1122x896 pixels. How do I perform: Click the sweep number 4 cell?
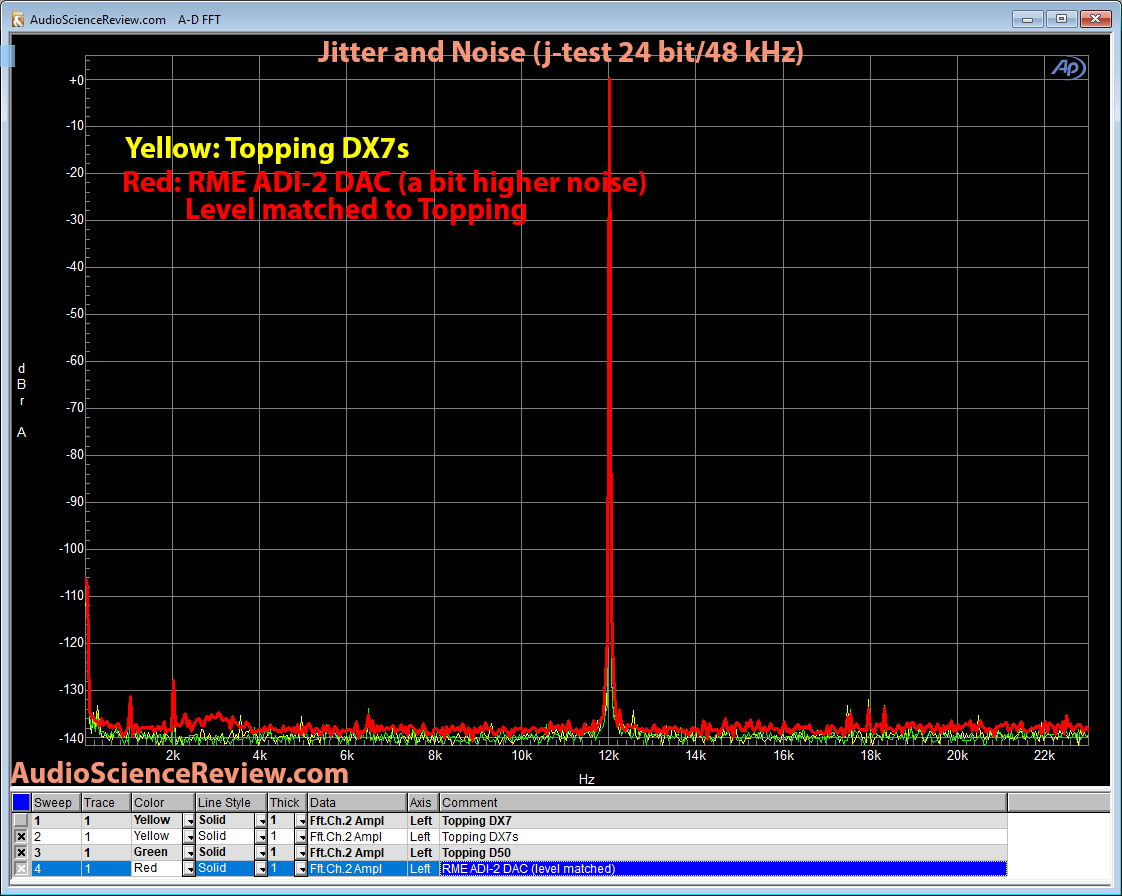(56, 868)
